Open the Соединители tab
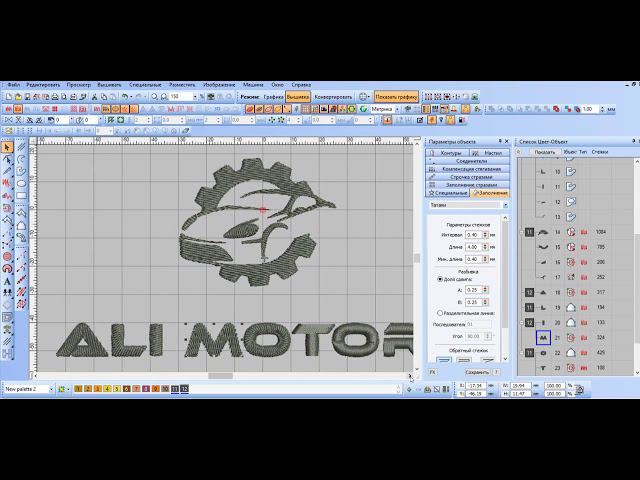This screenshot has height=480, width=640. (x=468, y=161)
